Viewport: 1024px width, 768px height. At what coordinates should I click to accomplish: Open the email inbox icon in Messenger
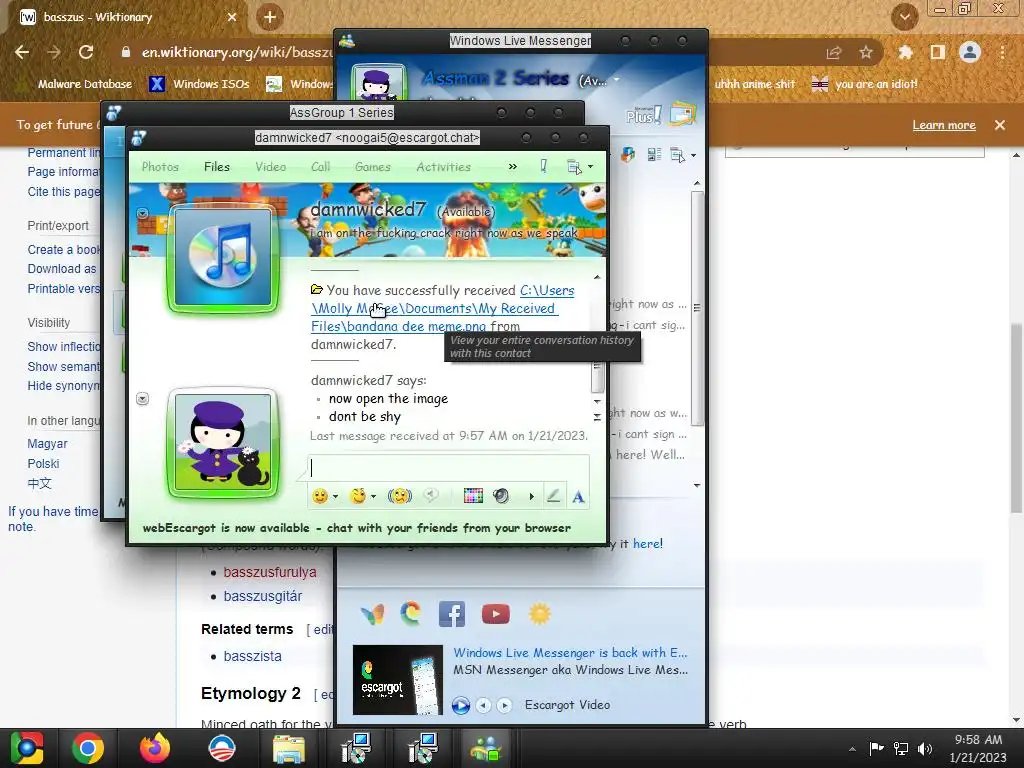coord(682,114)
